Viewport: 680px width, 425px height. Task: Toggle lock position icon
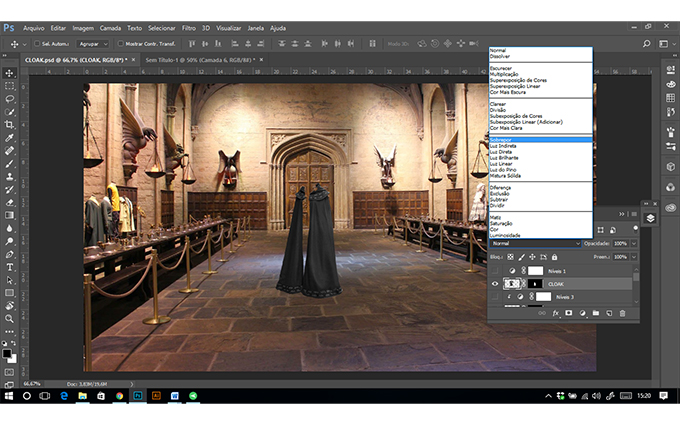533,257
